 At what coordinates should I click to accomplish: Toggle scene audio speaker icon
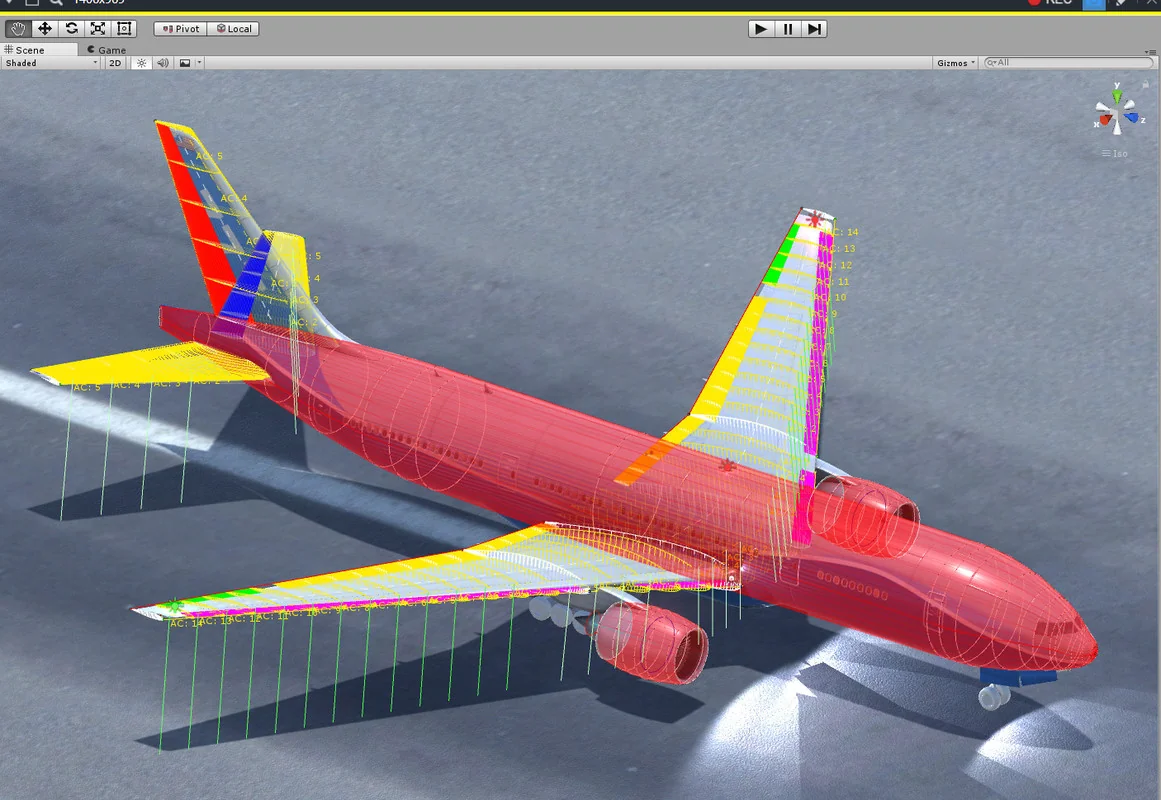pos(162,63)
